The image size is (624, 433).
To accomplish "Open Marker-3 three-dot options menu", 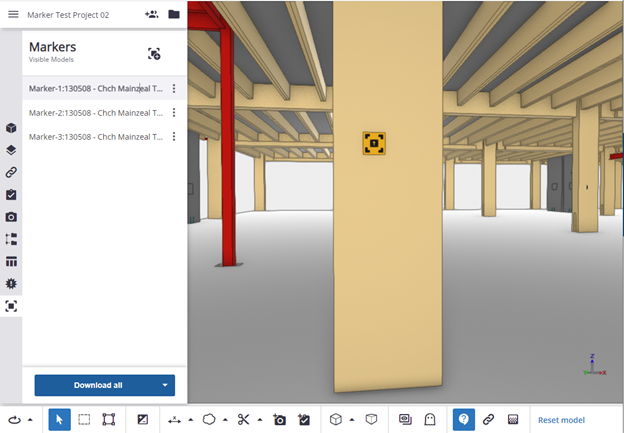I will pyautogui.click(x=174, y=137).
